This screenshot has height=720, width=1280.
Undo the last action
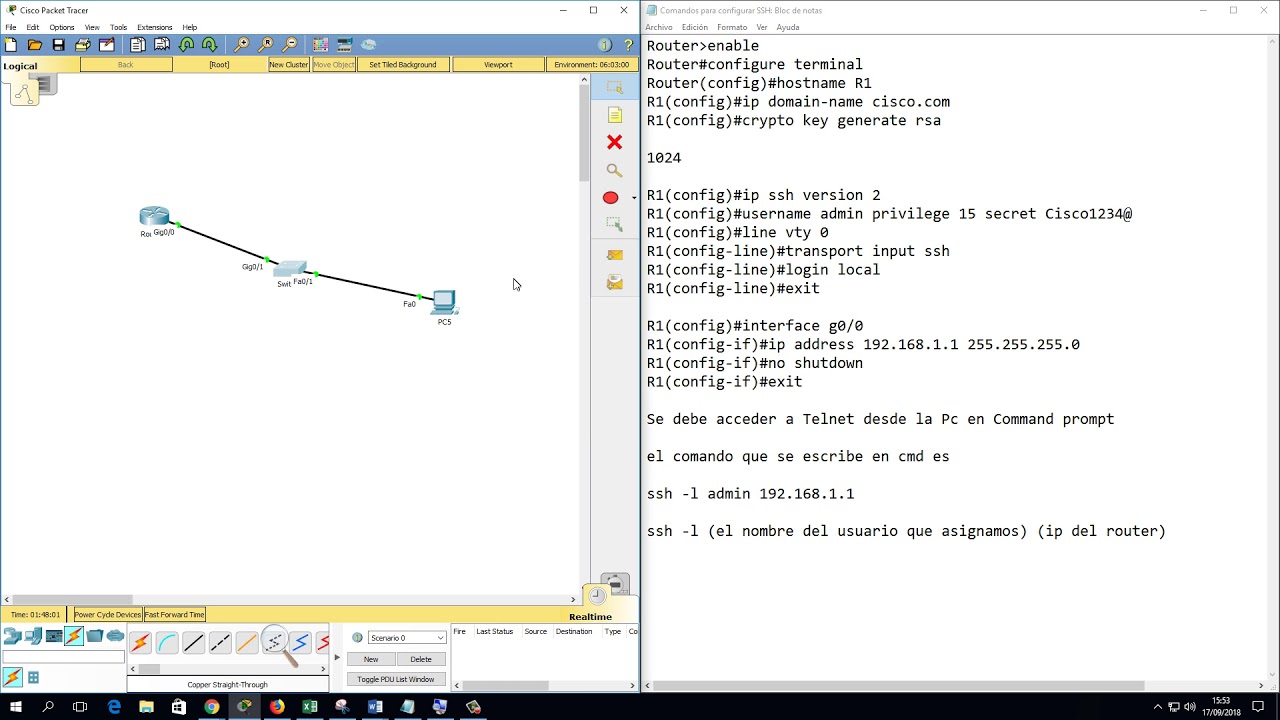186,45
